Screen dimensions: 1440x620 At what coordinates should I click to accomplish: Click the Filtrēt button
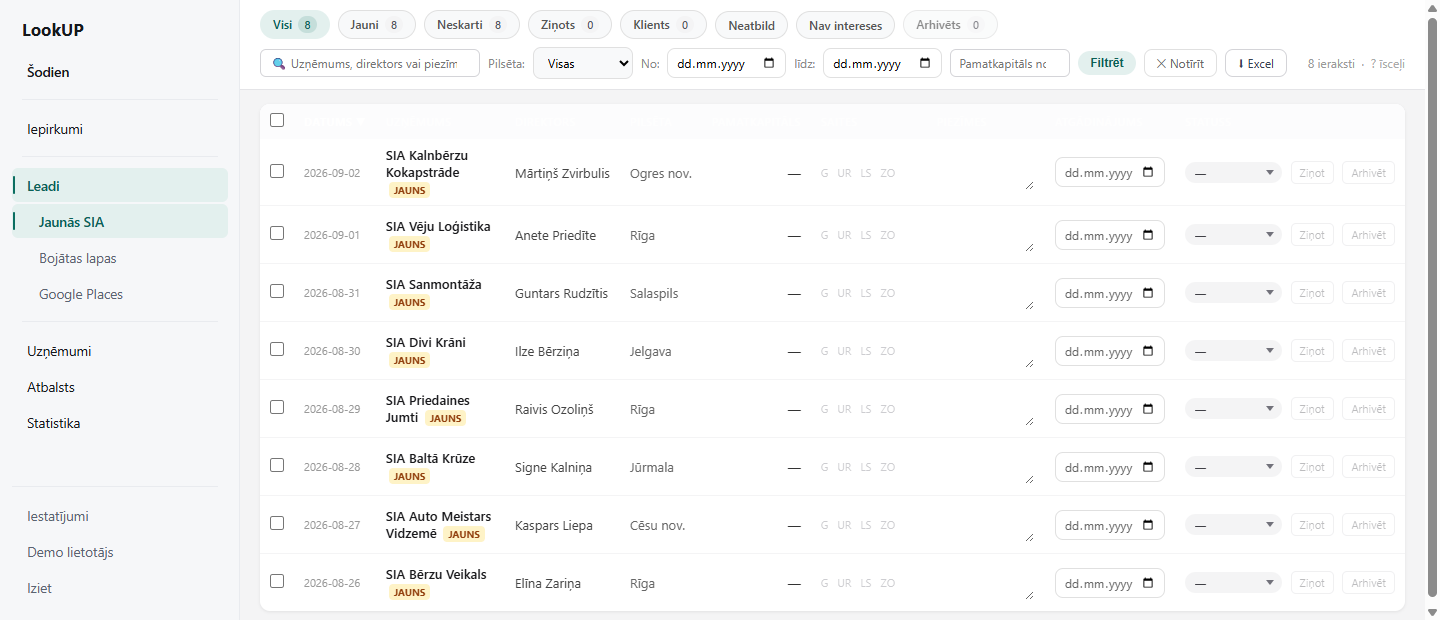[1107, 63]
